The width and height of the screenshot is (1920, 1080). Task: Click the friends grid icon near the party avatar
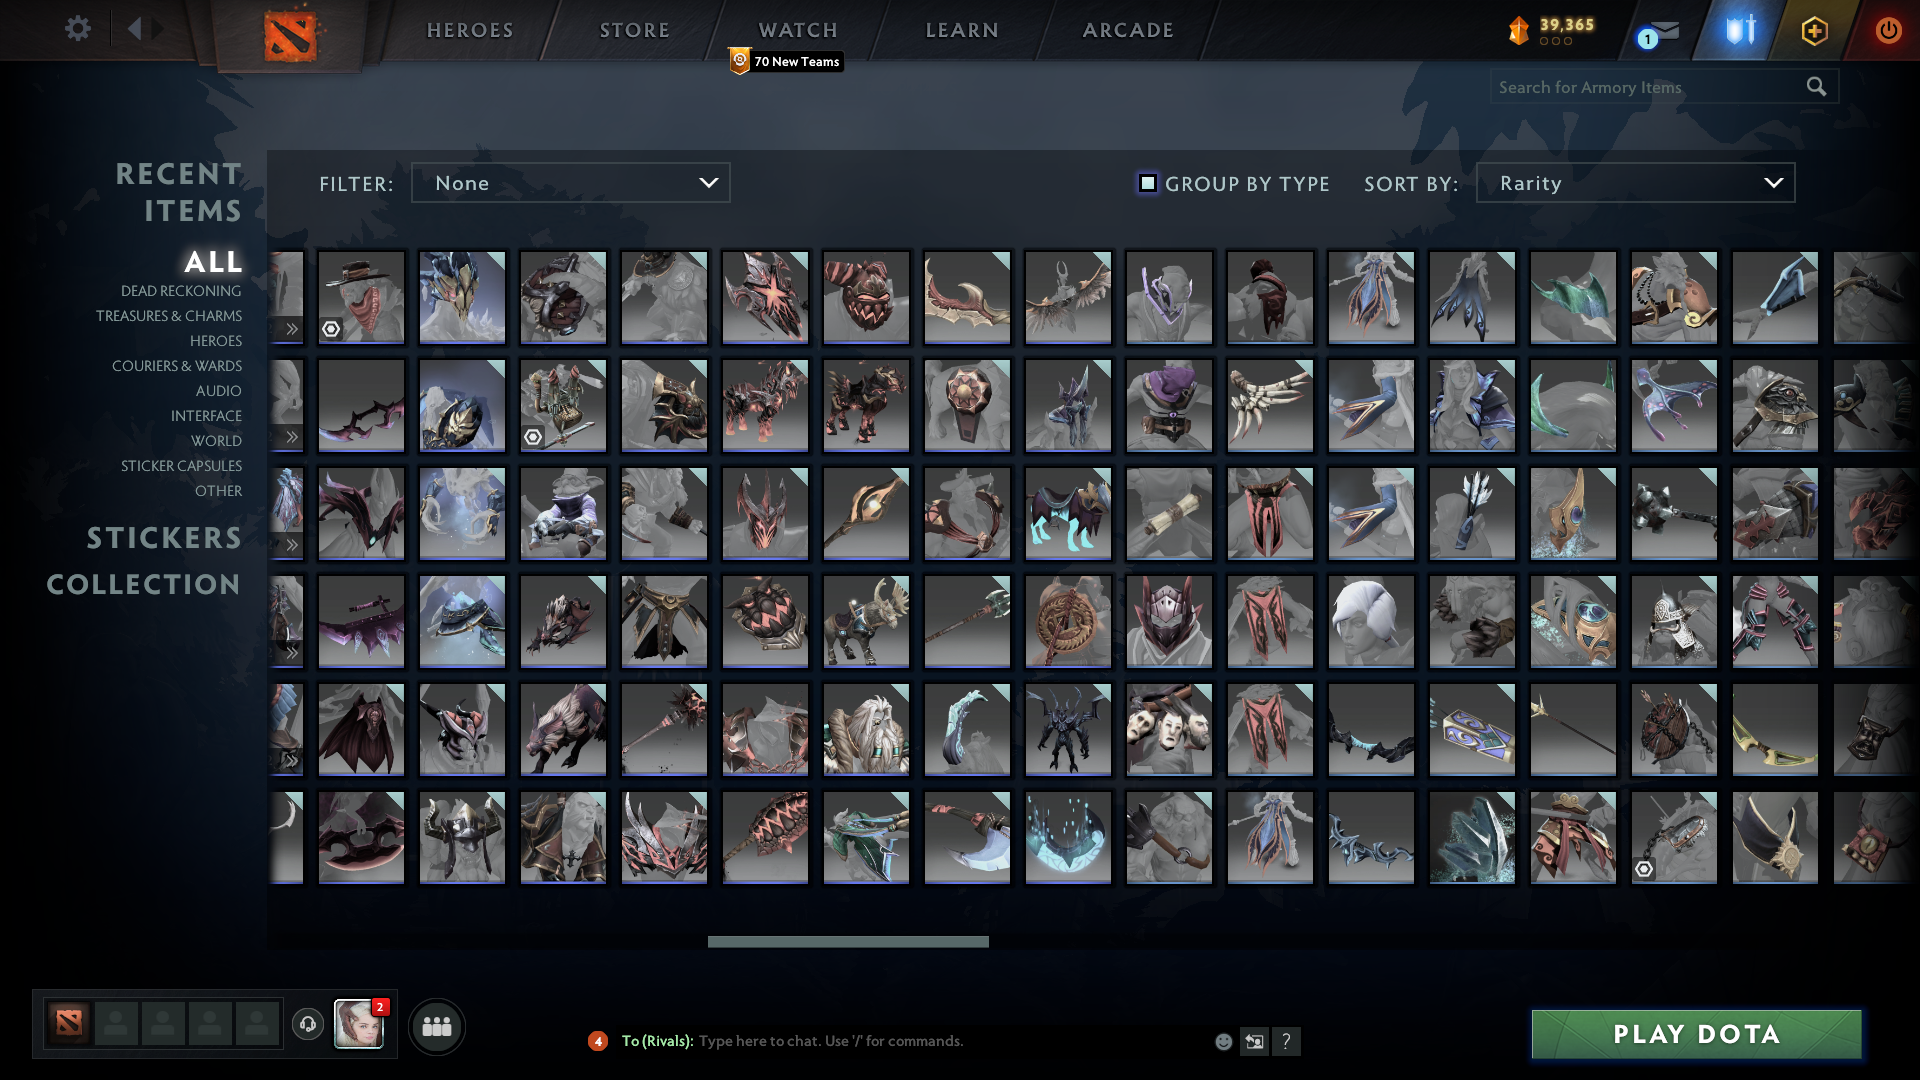(436, 1025)
